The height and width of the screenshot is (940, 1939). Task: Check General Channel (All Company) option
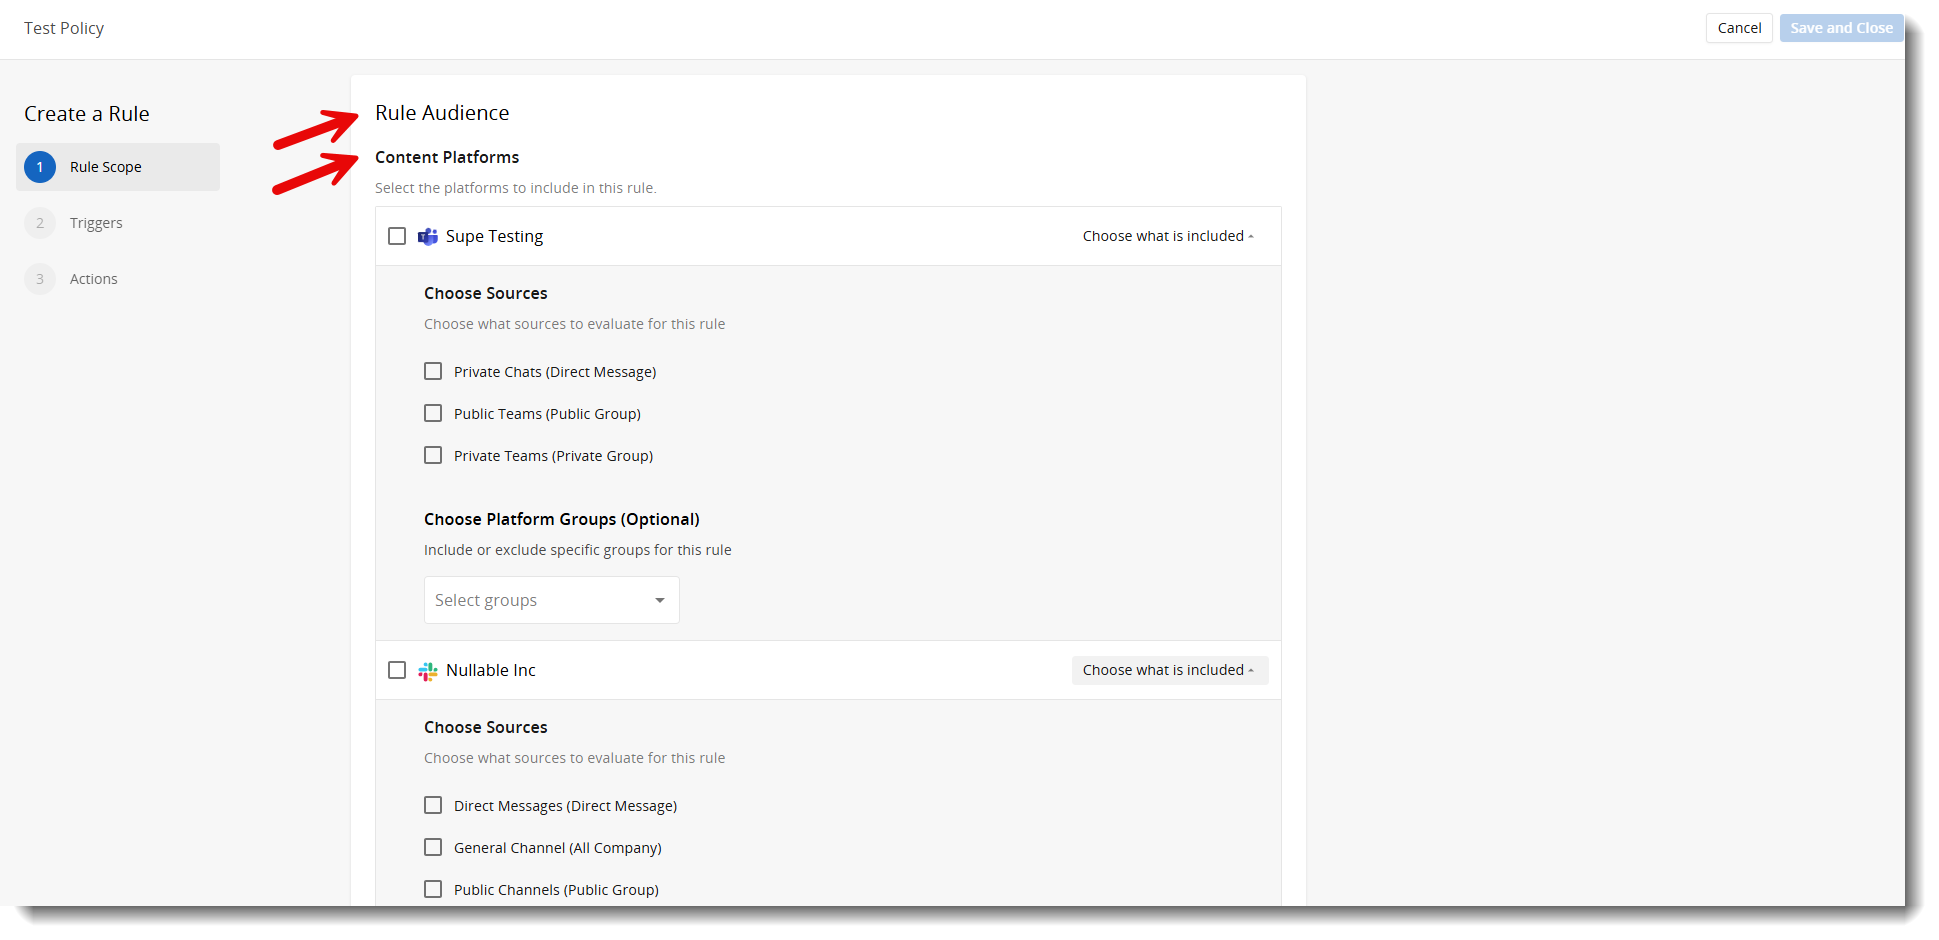(433, 847)
